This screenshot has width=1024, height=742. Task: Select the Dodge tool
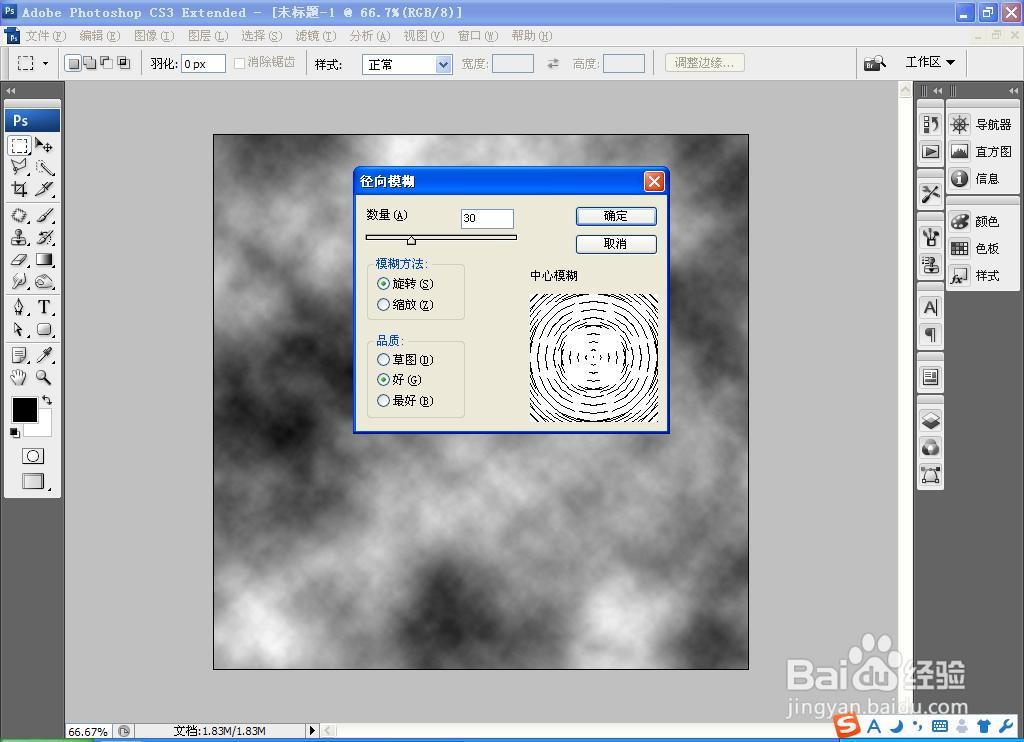[x=44, y=282]
